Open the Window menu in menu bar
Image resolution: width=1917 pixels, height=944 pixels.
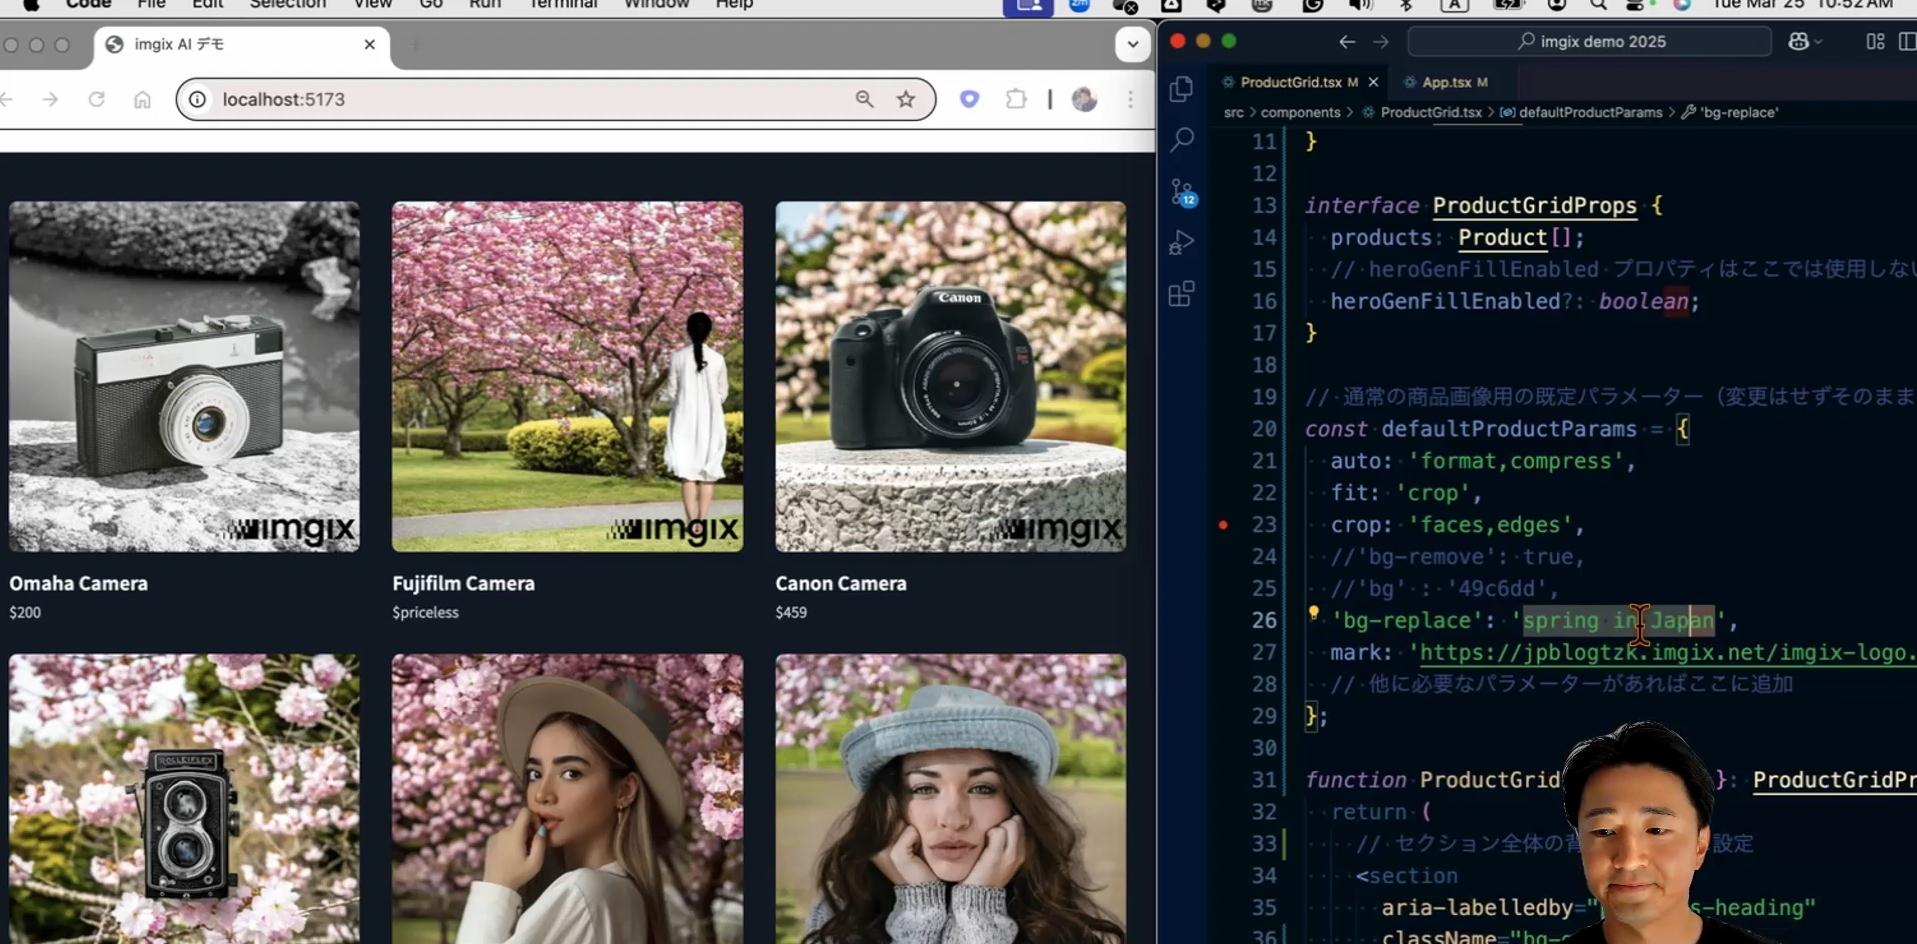pos(657,5)
